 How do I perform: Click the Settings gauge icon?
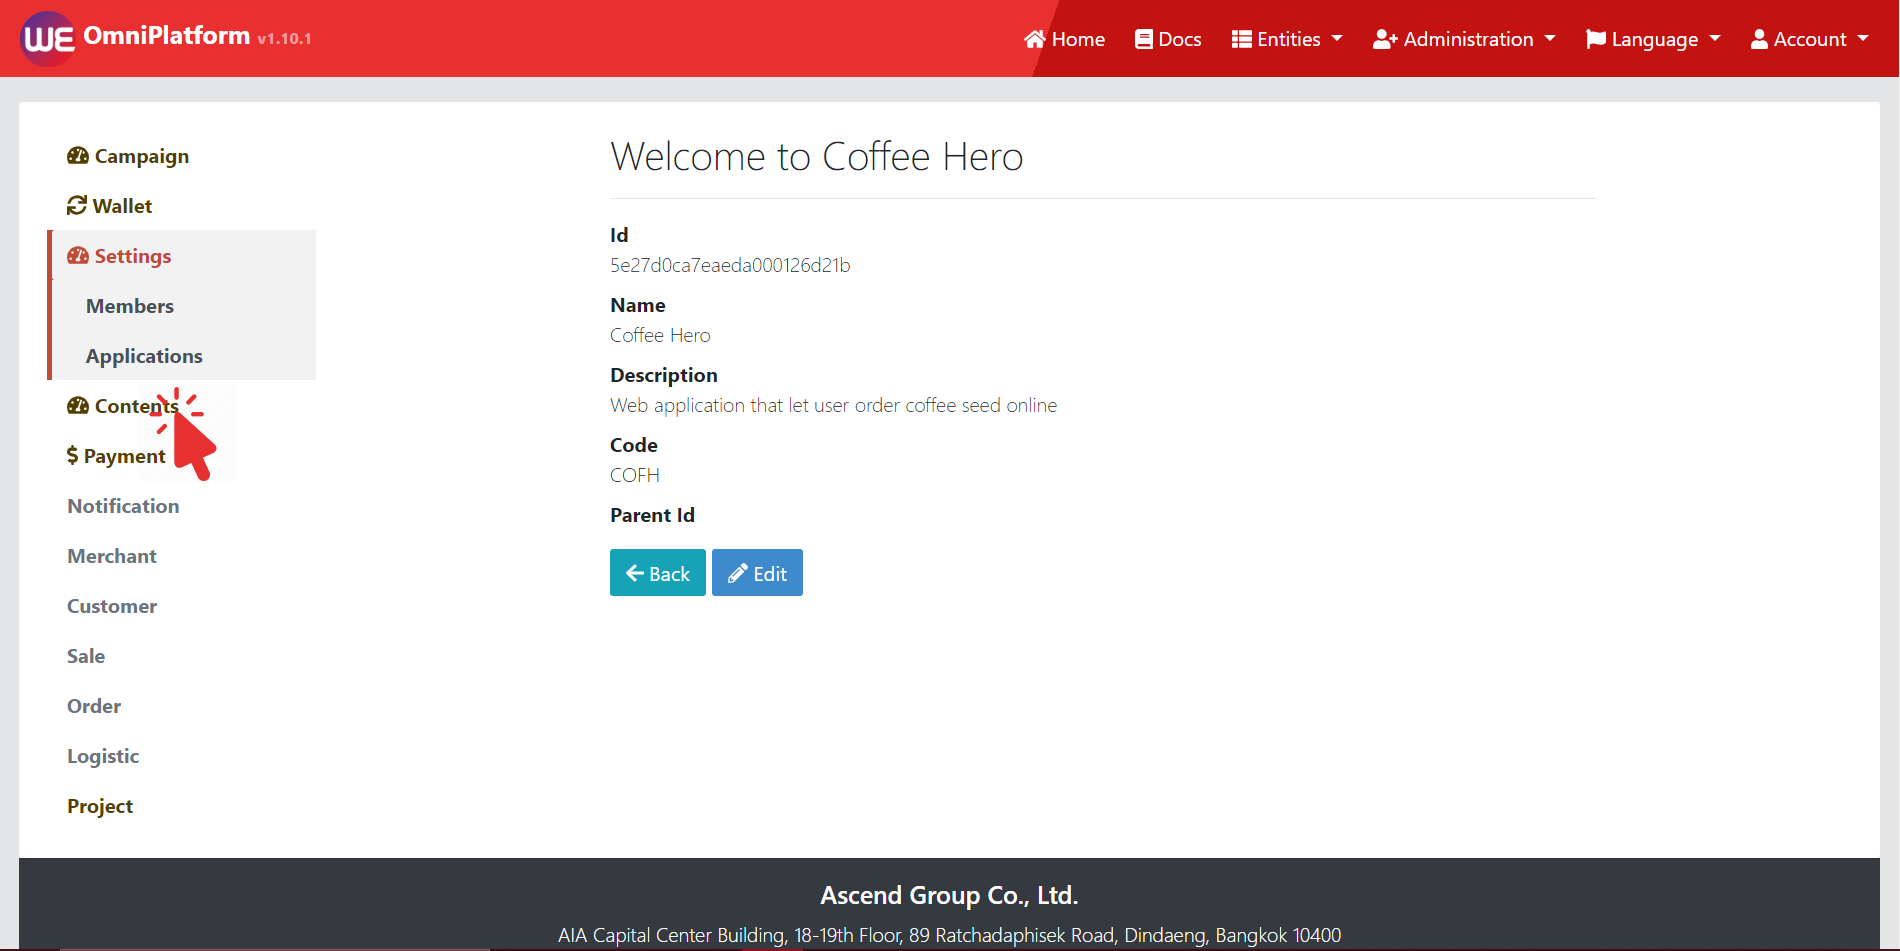coord(78,256)
